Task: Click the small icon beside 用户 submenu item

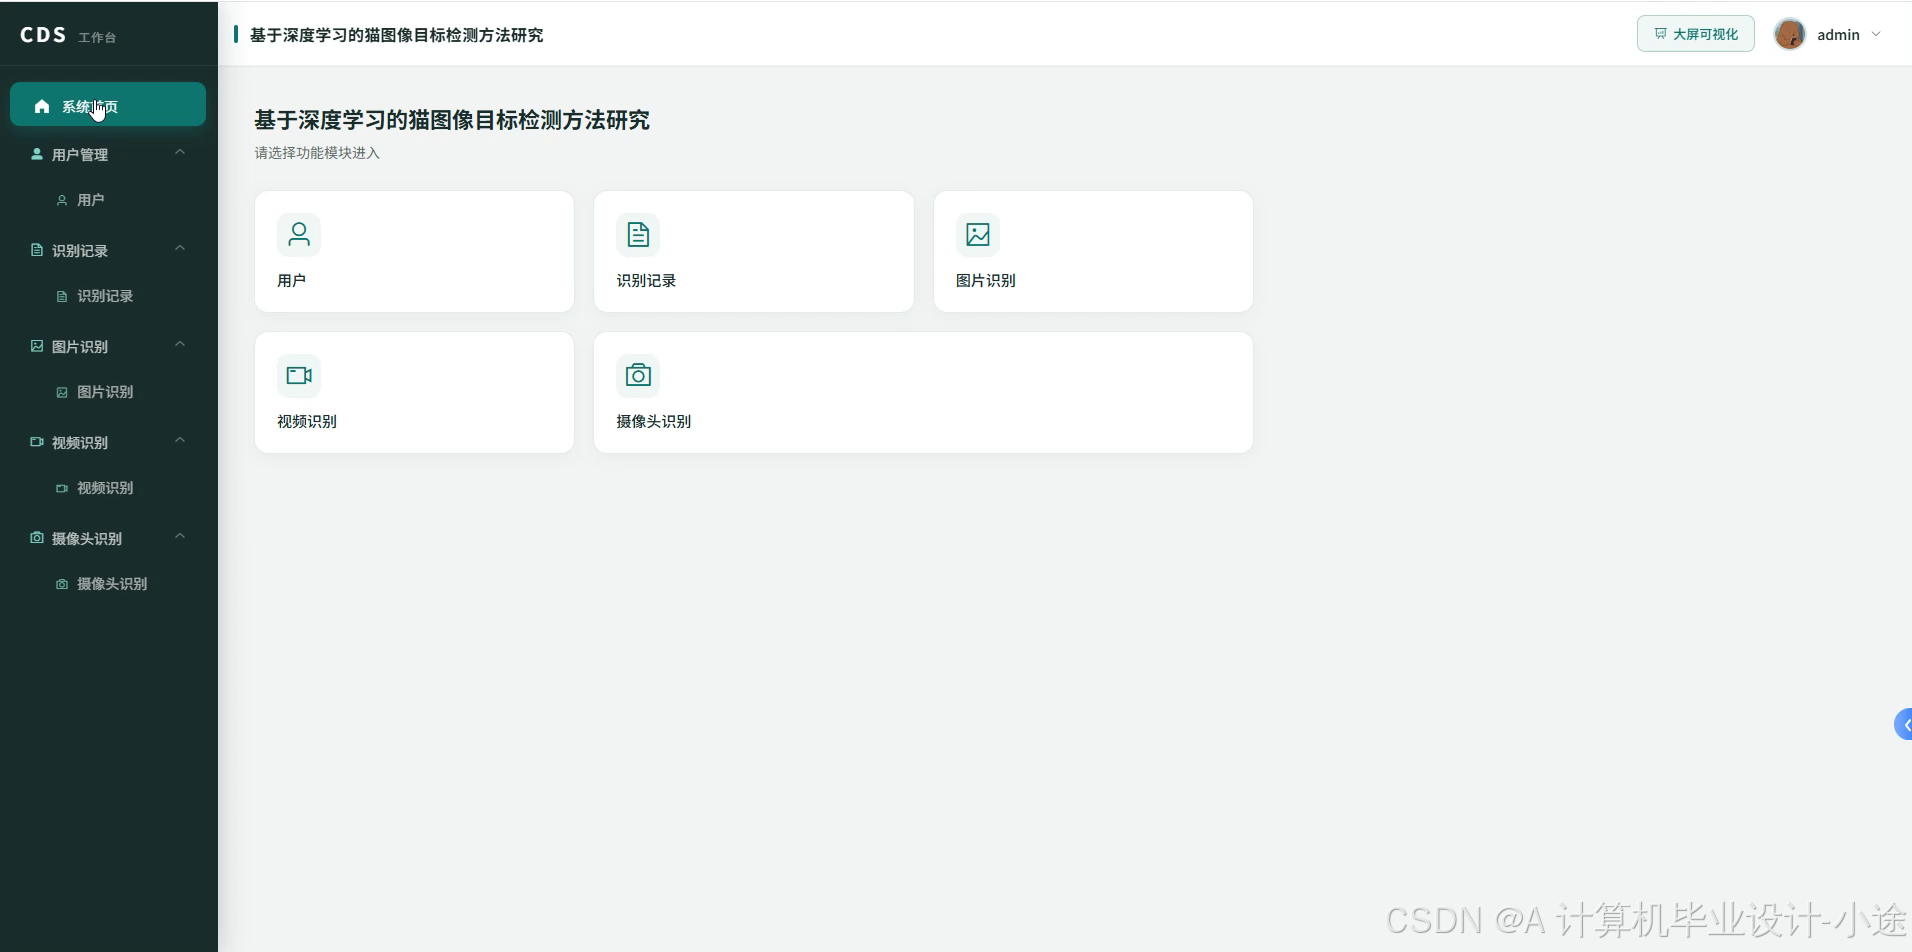Action: (62, 200)
